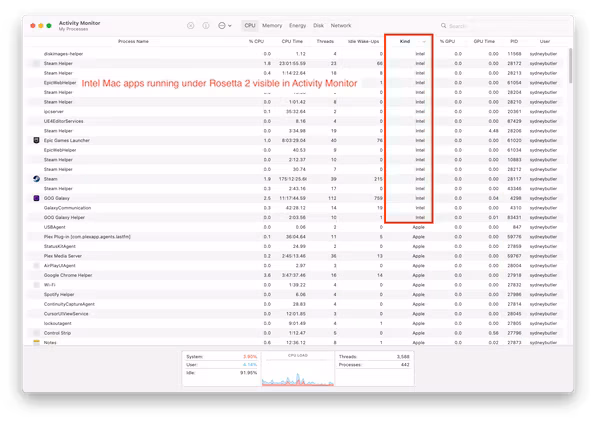The height and width of the screenshot is (422, 596).
Task: Select the diskimages-helper process row
Action: pyautogui.click(x=296, y=54)
